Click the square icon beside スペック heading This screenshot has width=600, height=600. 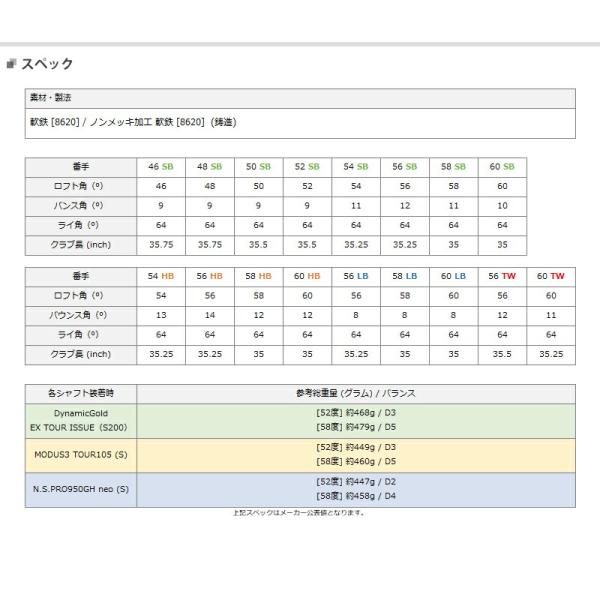11,64
